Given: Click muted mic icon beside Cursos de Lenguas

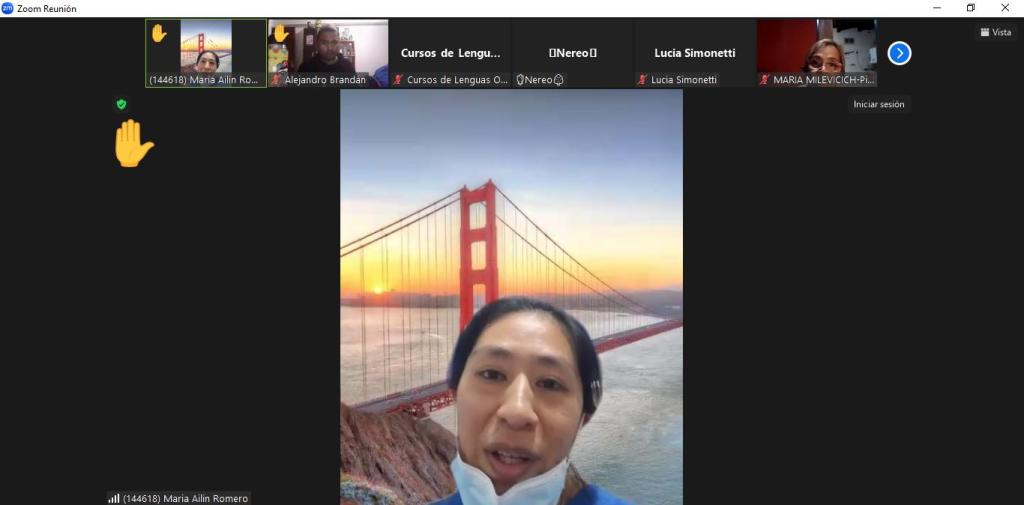Looking at the screenshot, I should click(x=398, y=80).
